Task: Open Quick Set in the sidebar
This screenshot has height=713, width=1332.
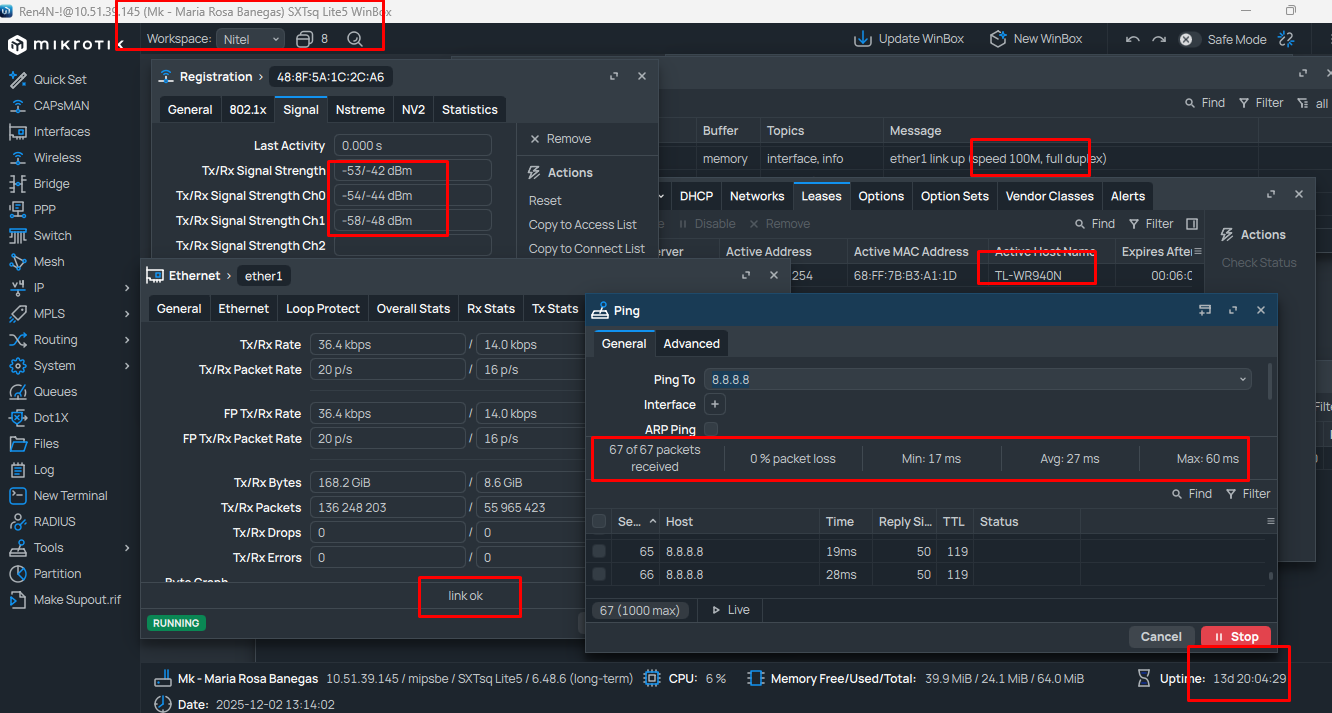Action: 60,79
